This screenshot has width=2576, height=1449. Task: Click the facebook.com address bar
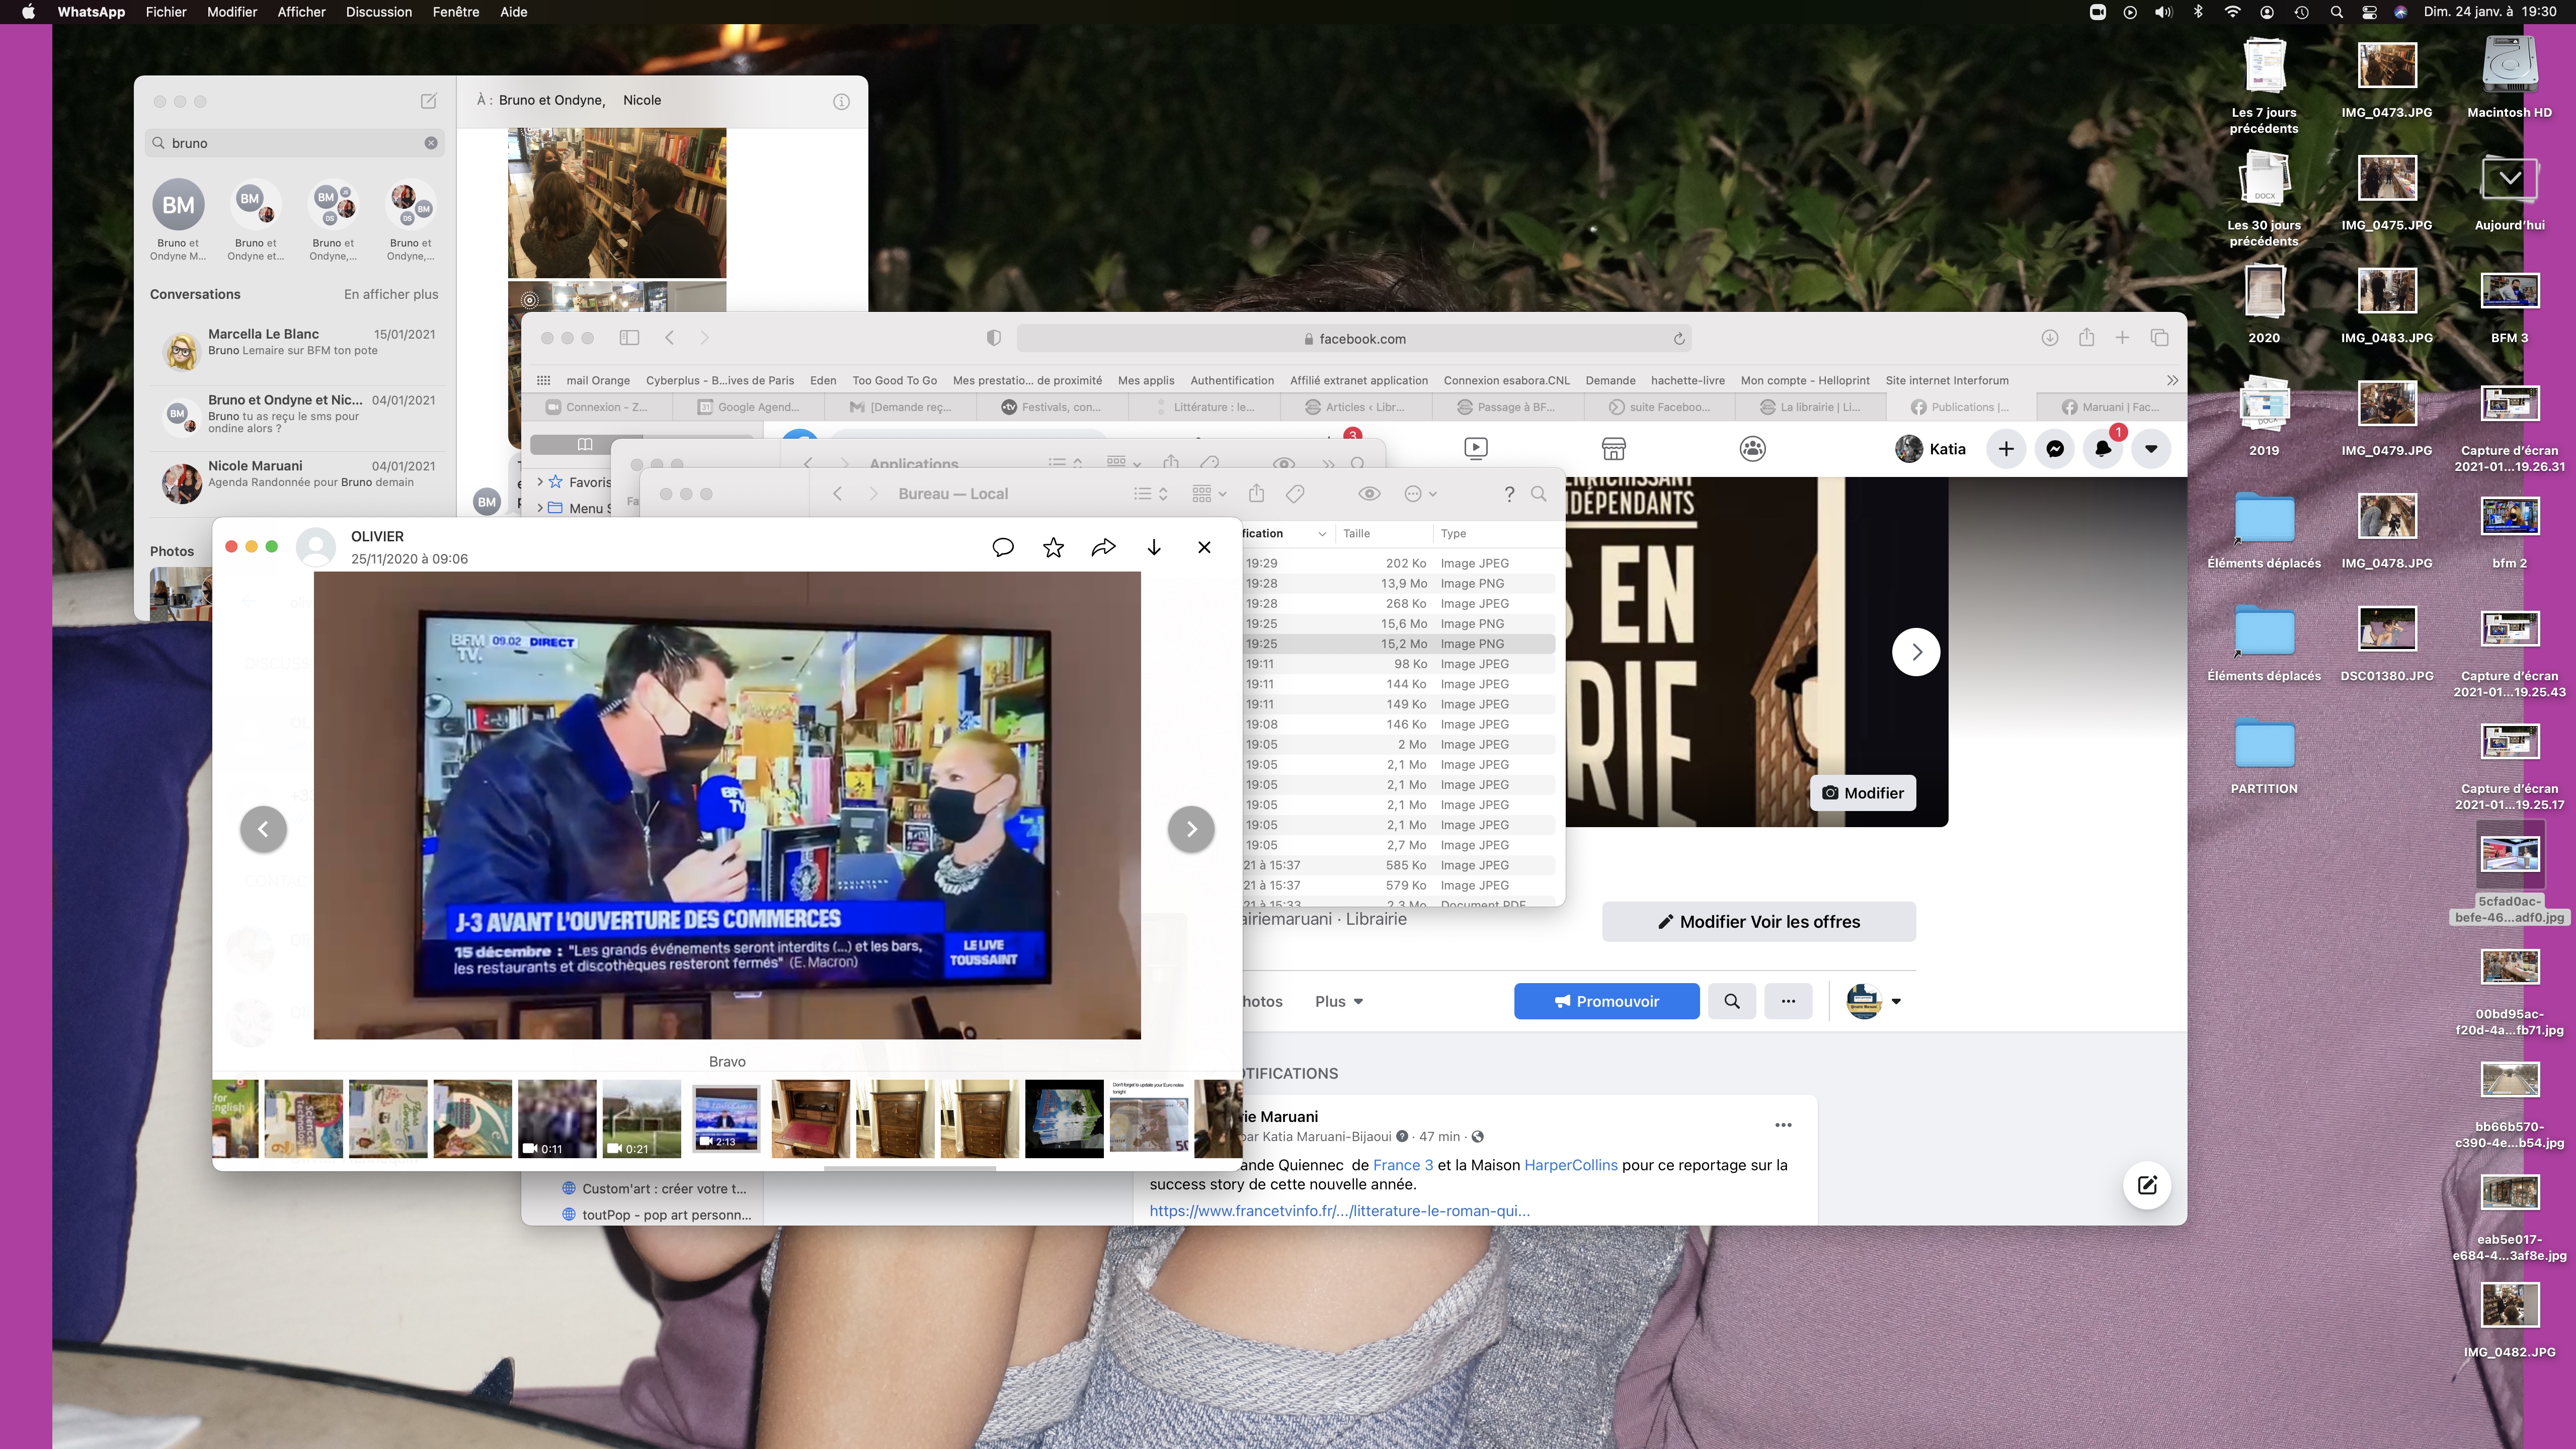pyautogui.click(x=1355, y=339)
